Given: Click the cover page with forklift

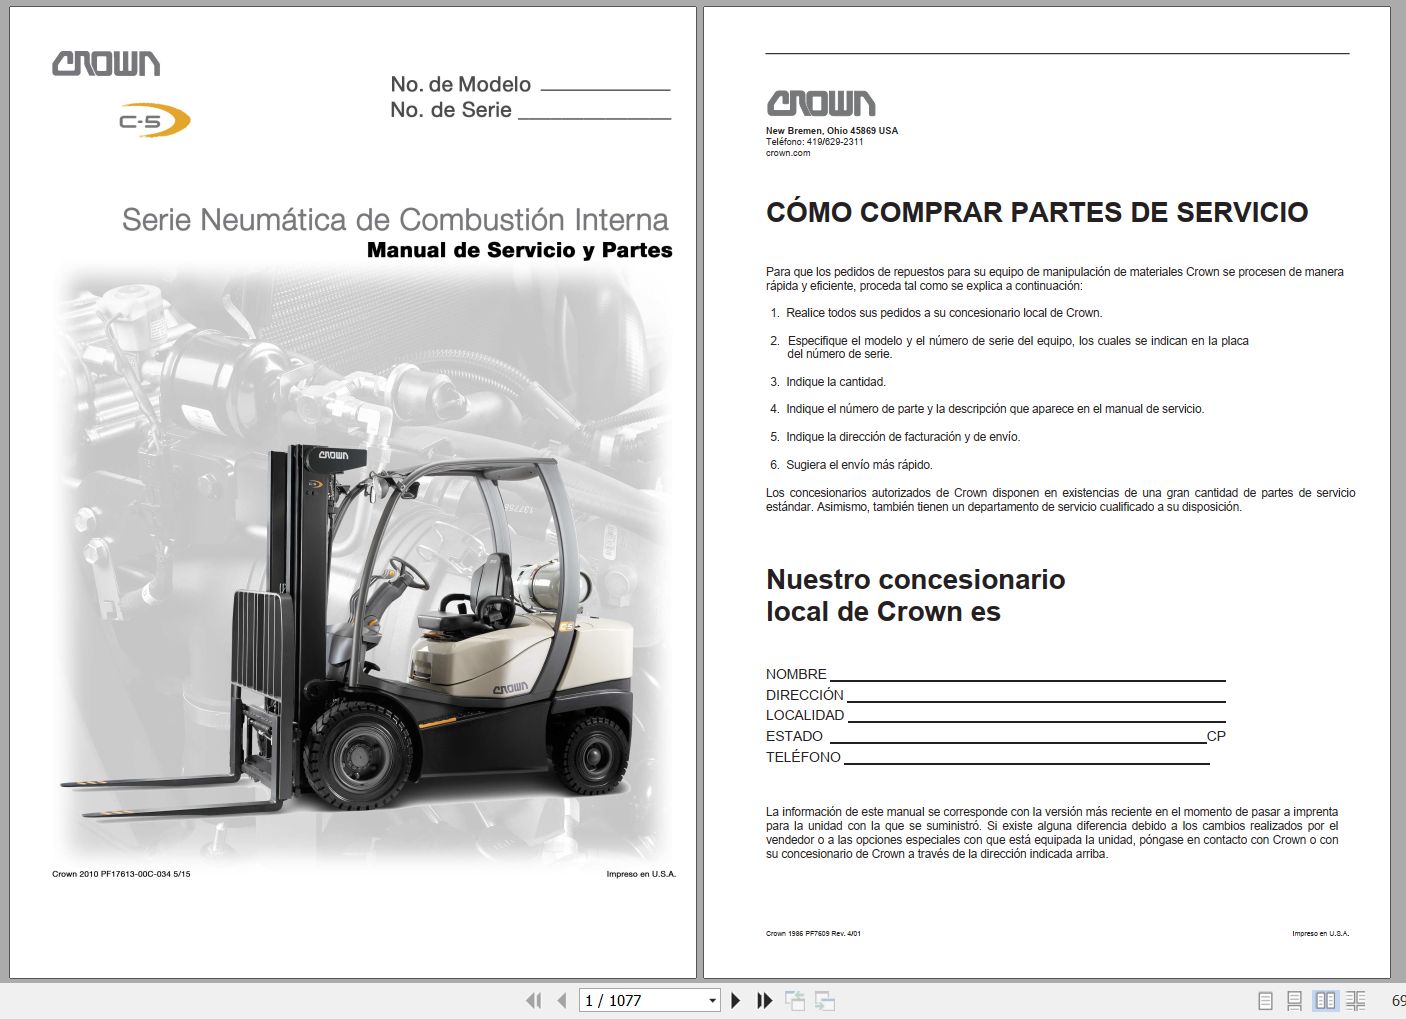Looking at the screenshot, I should [x=353, y=492].
